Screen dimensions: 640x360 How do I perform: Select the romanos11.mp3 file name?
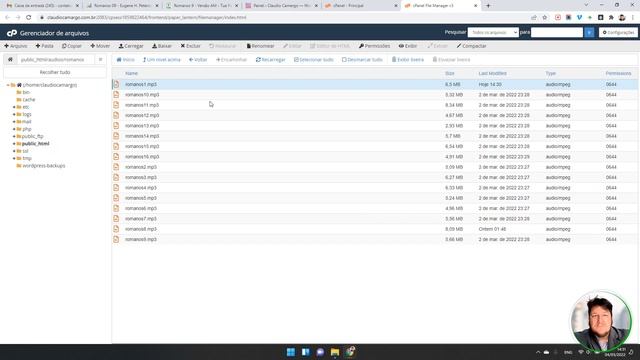pyautogui.click(x=142, y=105)
